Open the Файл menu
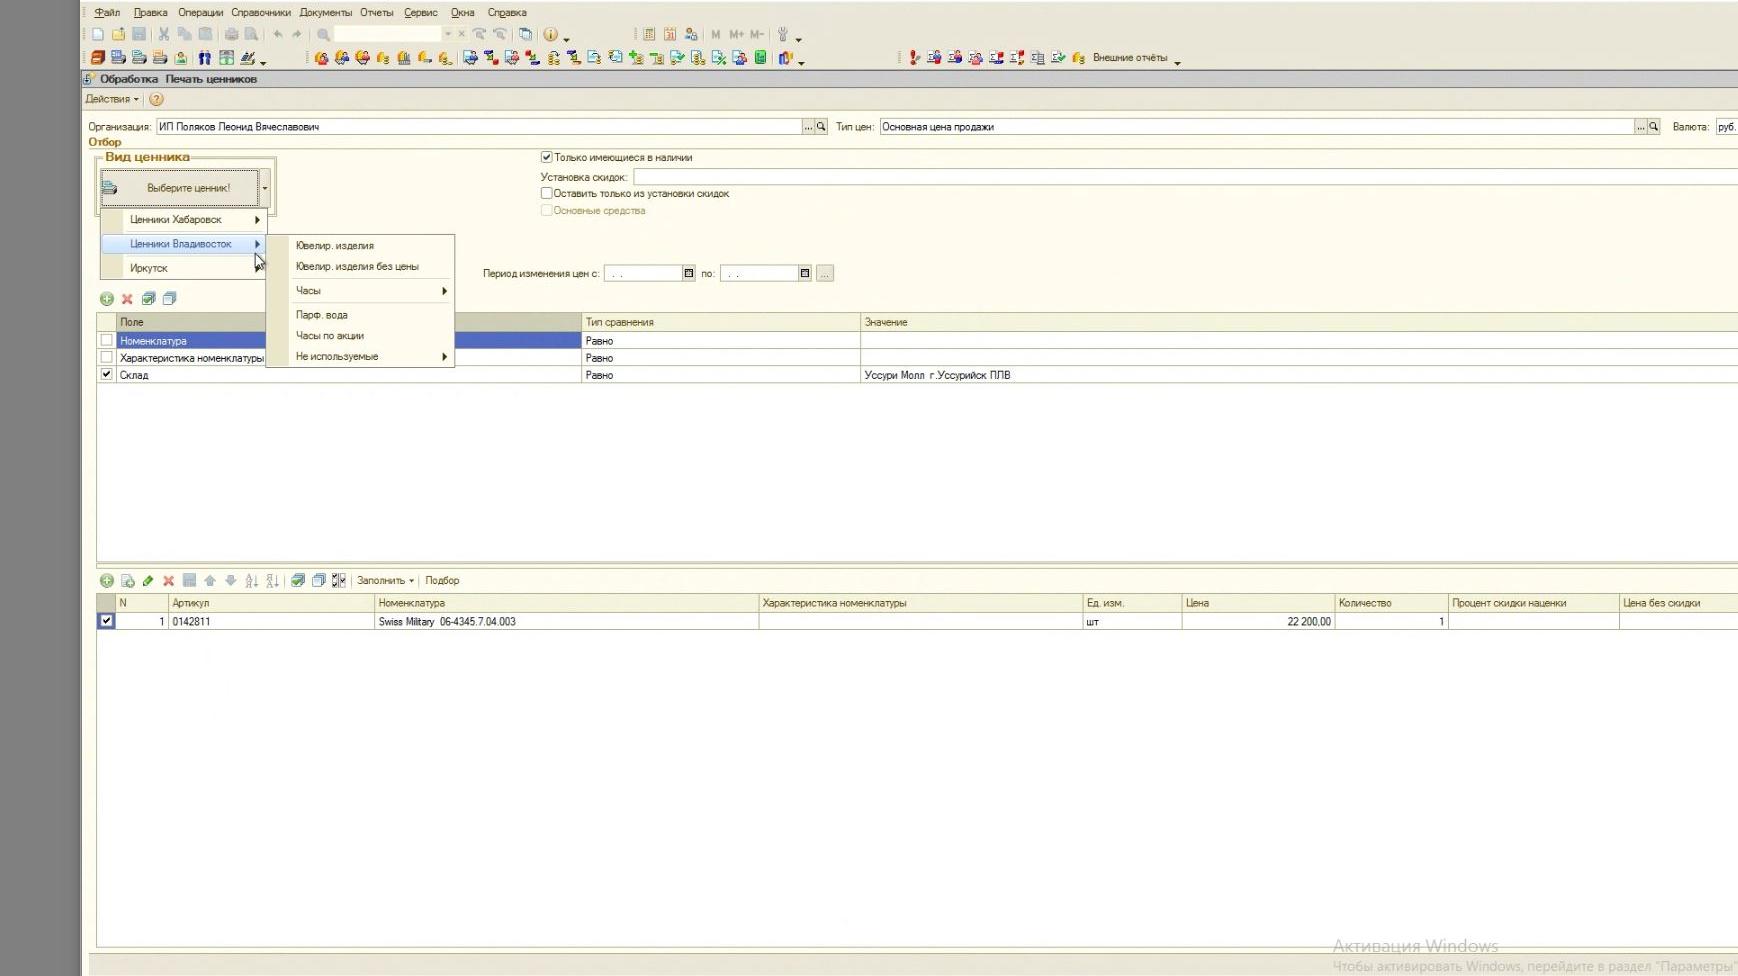 tap(107, 13)
